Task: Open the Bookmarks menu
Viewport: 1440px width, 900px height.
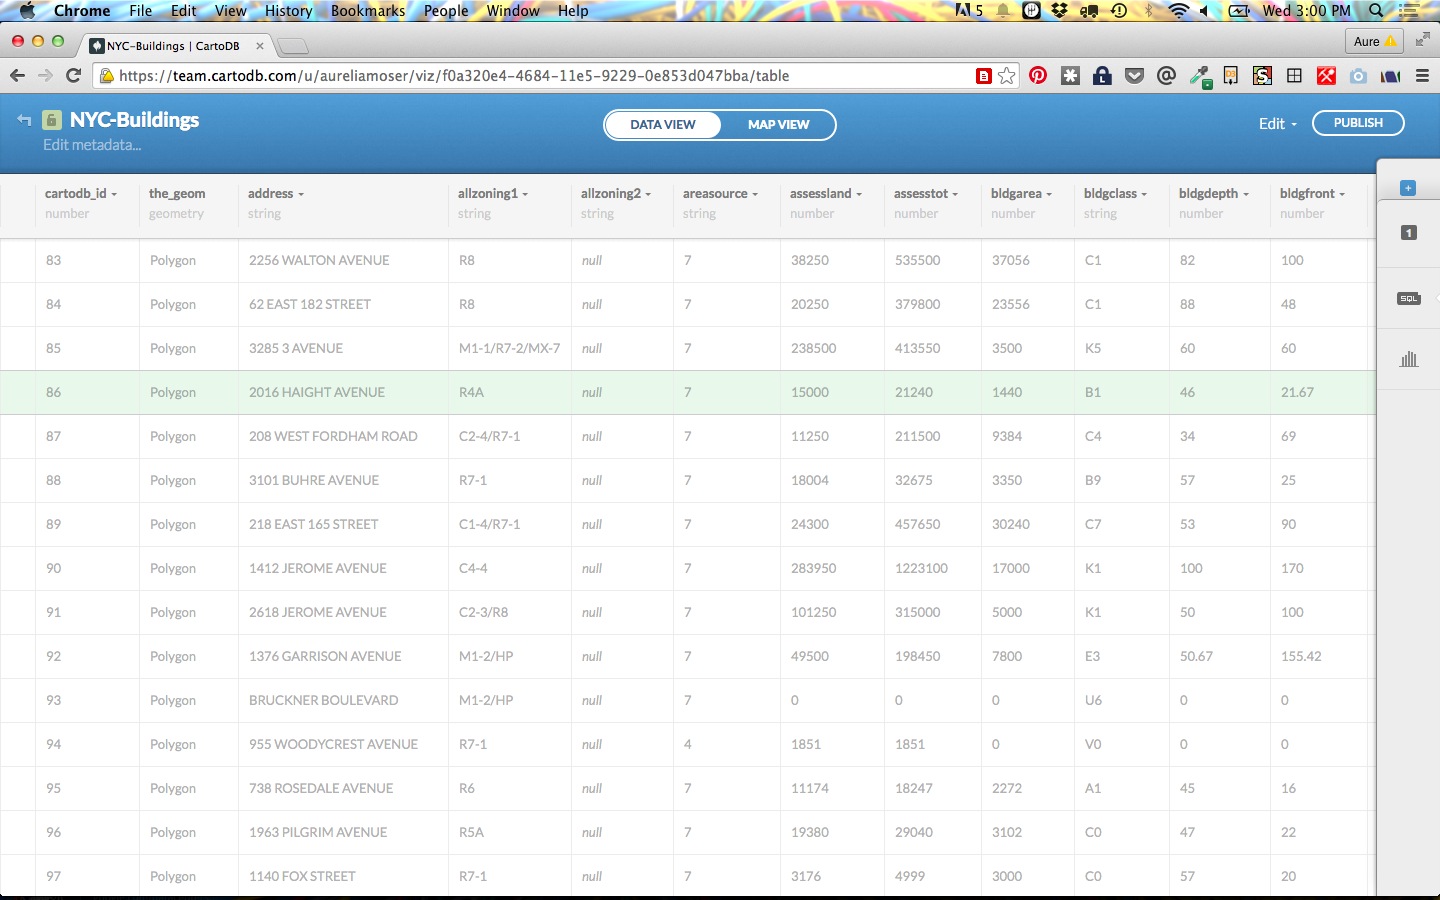Action: (367, 11)
